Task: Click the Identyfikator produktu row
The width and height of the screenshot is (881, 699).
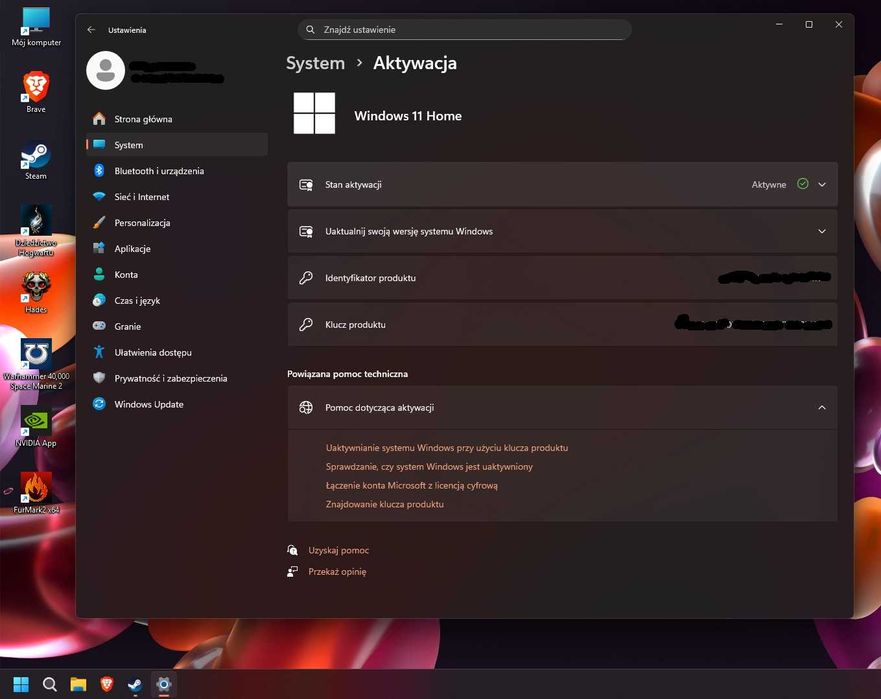Action: tap(562, 278)
